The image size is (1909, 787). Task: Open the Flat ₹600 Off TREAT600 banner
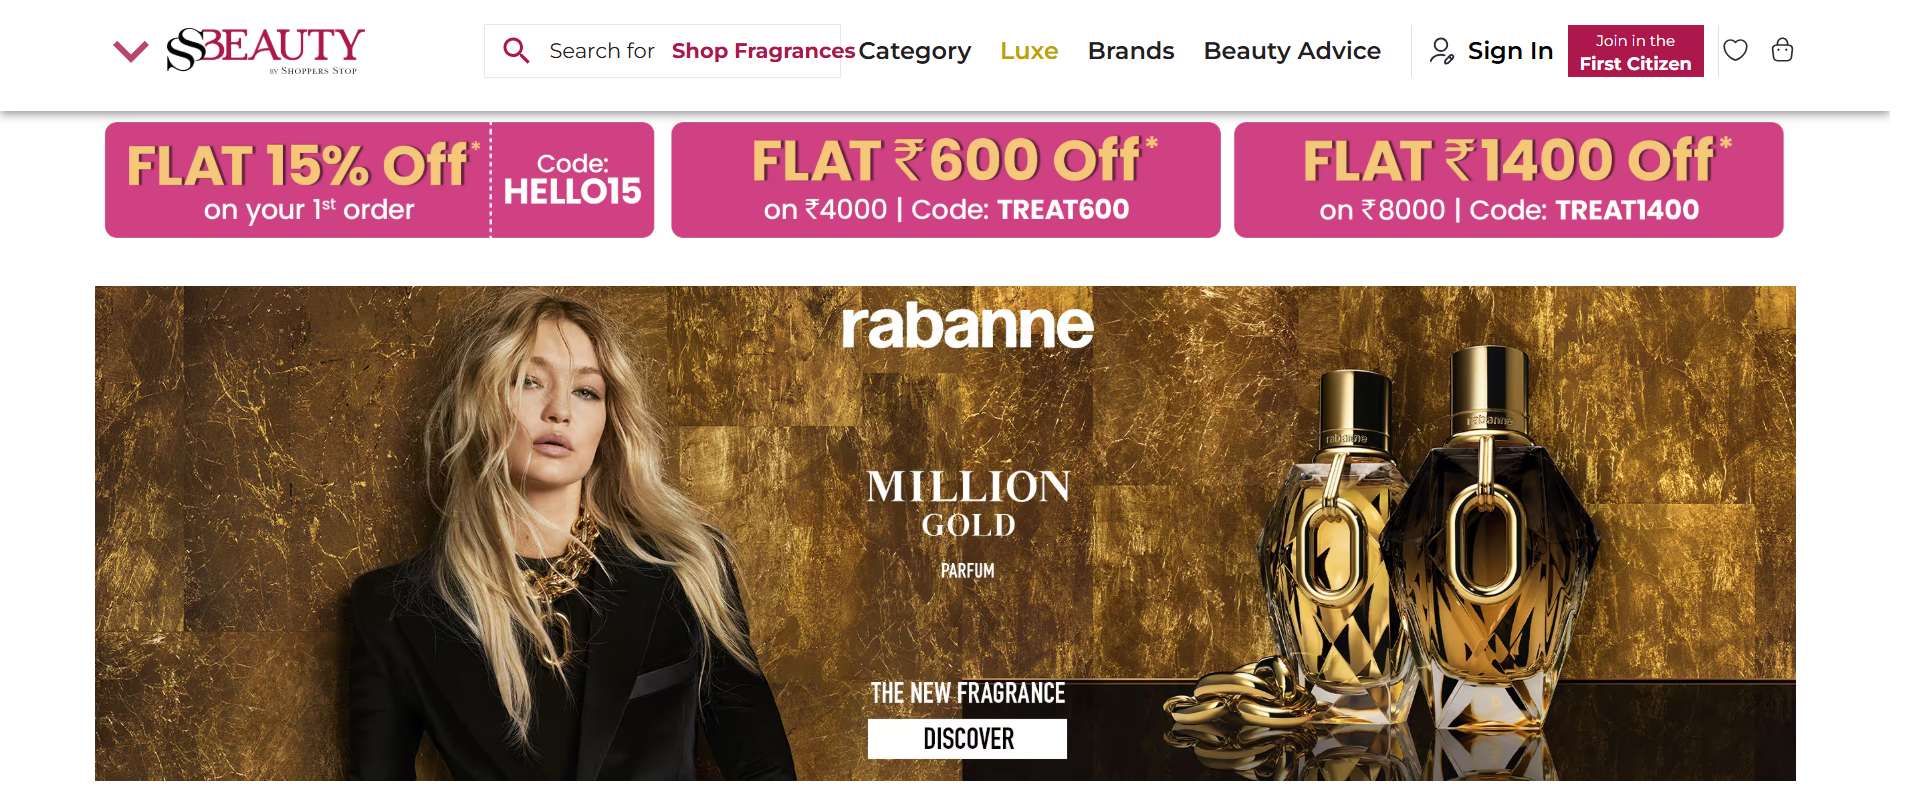pyautogui.click(x=945, y=180)
